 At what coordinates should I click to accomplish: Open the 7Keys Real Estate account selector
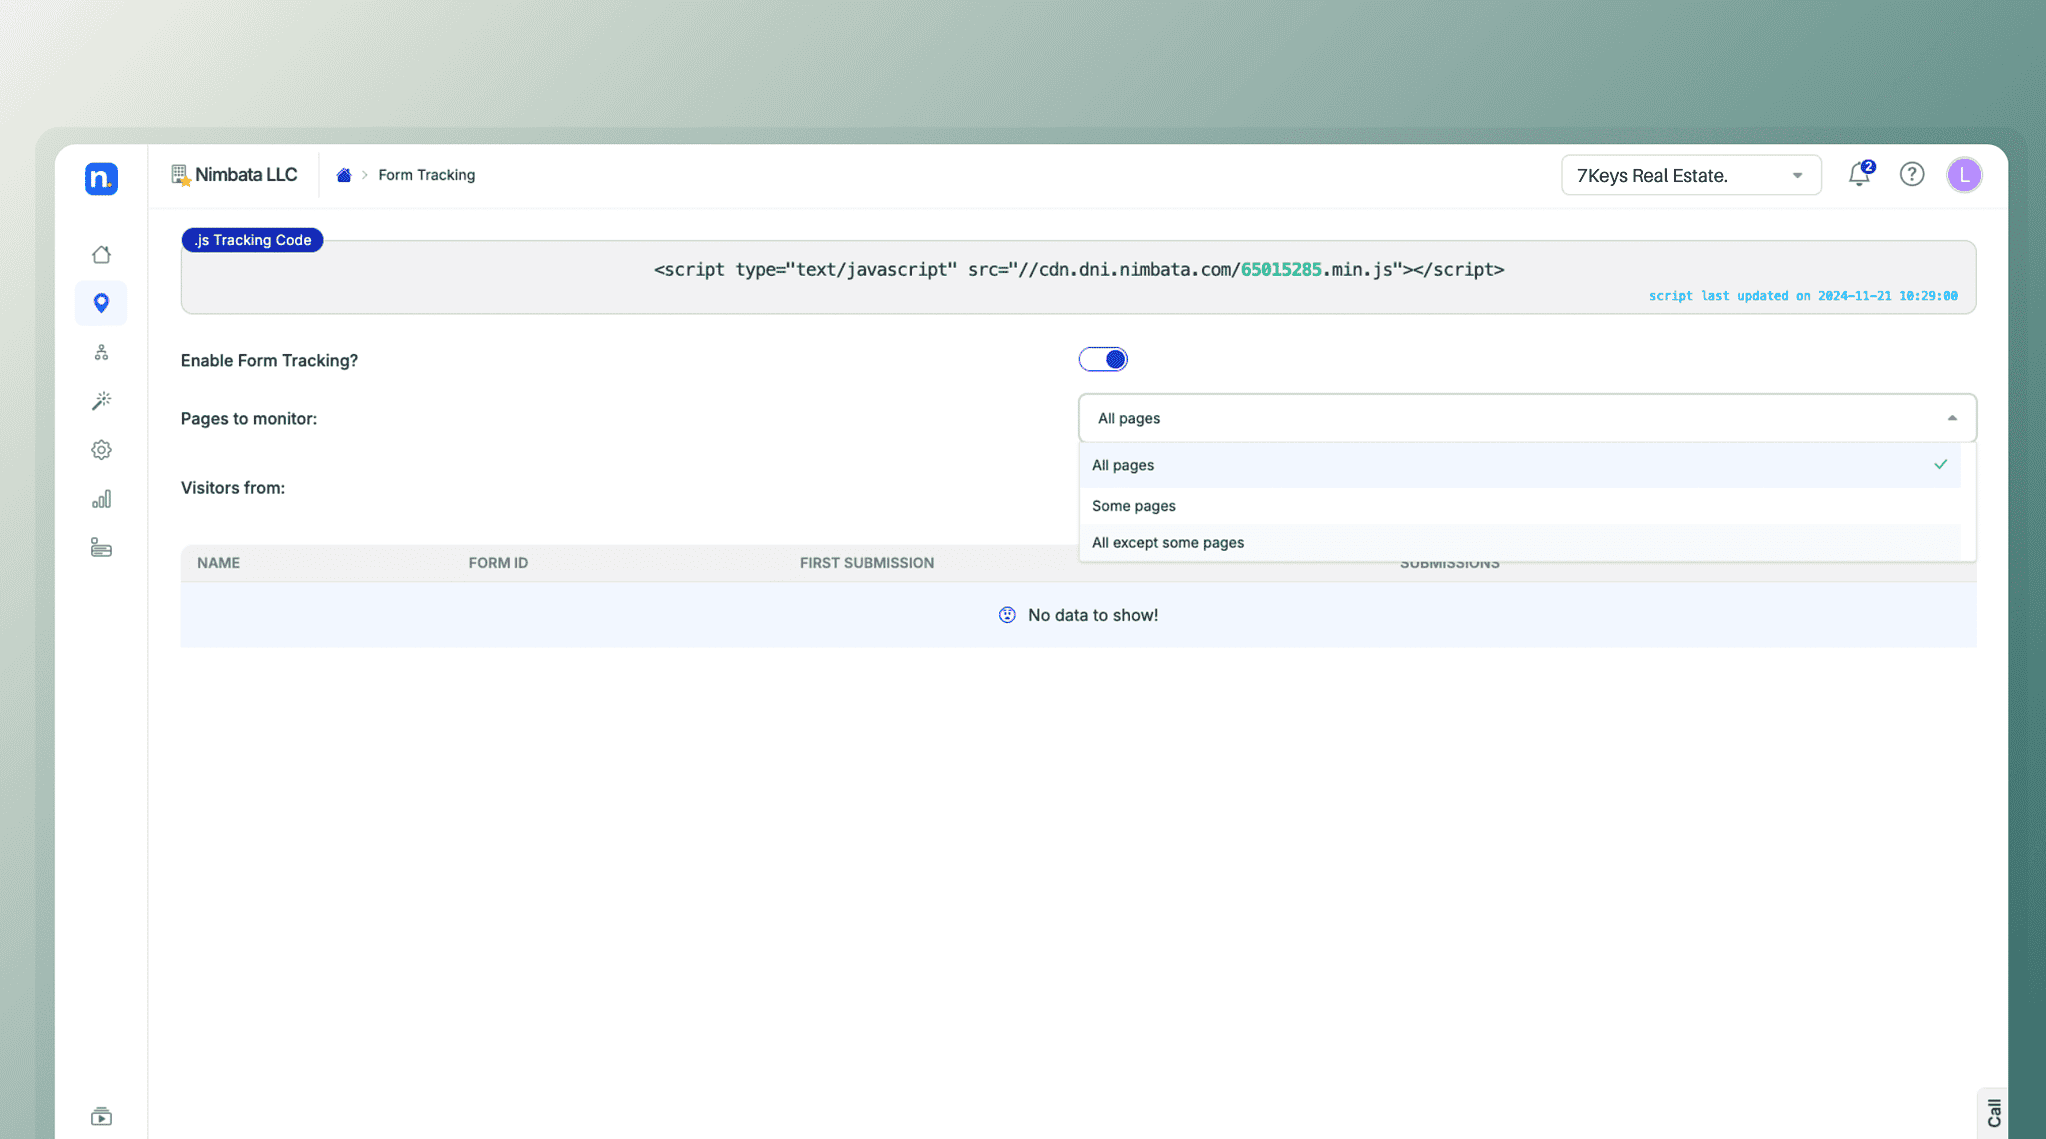[1689, 174]
